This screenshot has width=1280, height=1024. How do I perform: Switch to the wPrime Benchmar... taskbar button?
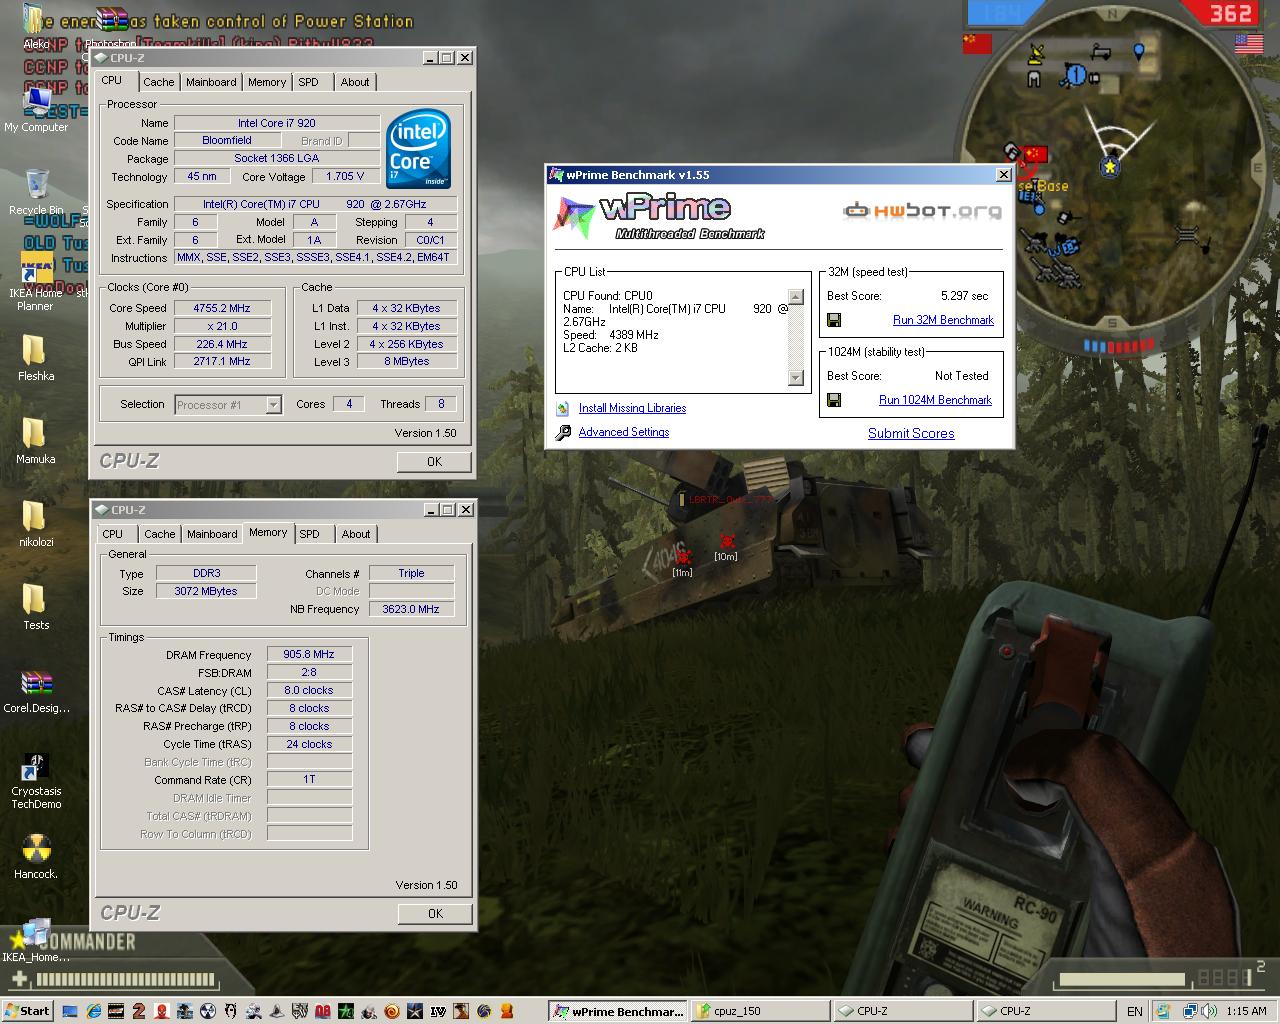618,1011
